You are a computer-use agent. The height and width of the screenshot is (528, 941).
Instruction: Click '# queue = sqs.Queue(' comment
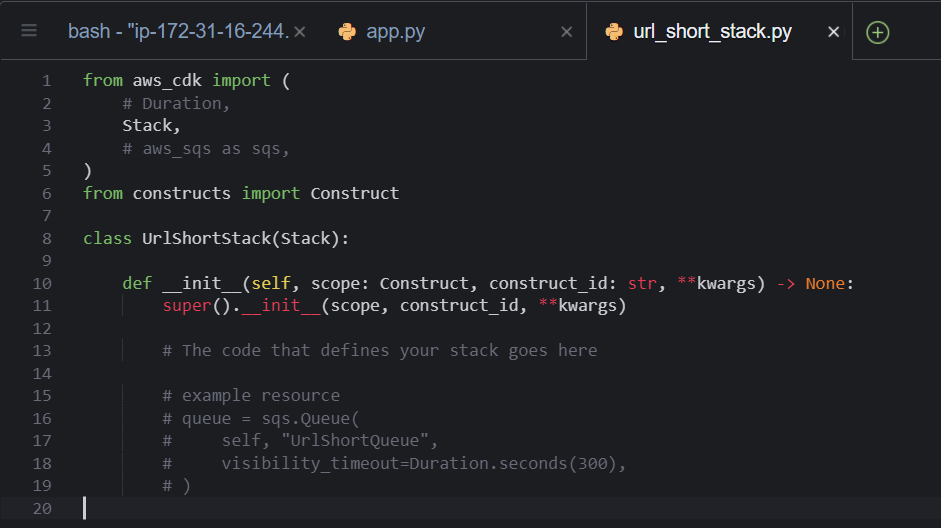[260, 418]
